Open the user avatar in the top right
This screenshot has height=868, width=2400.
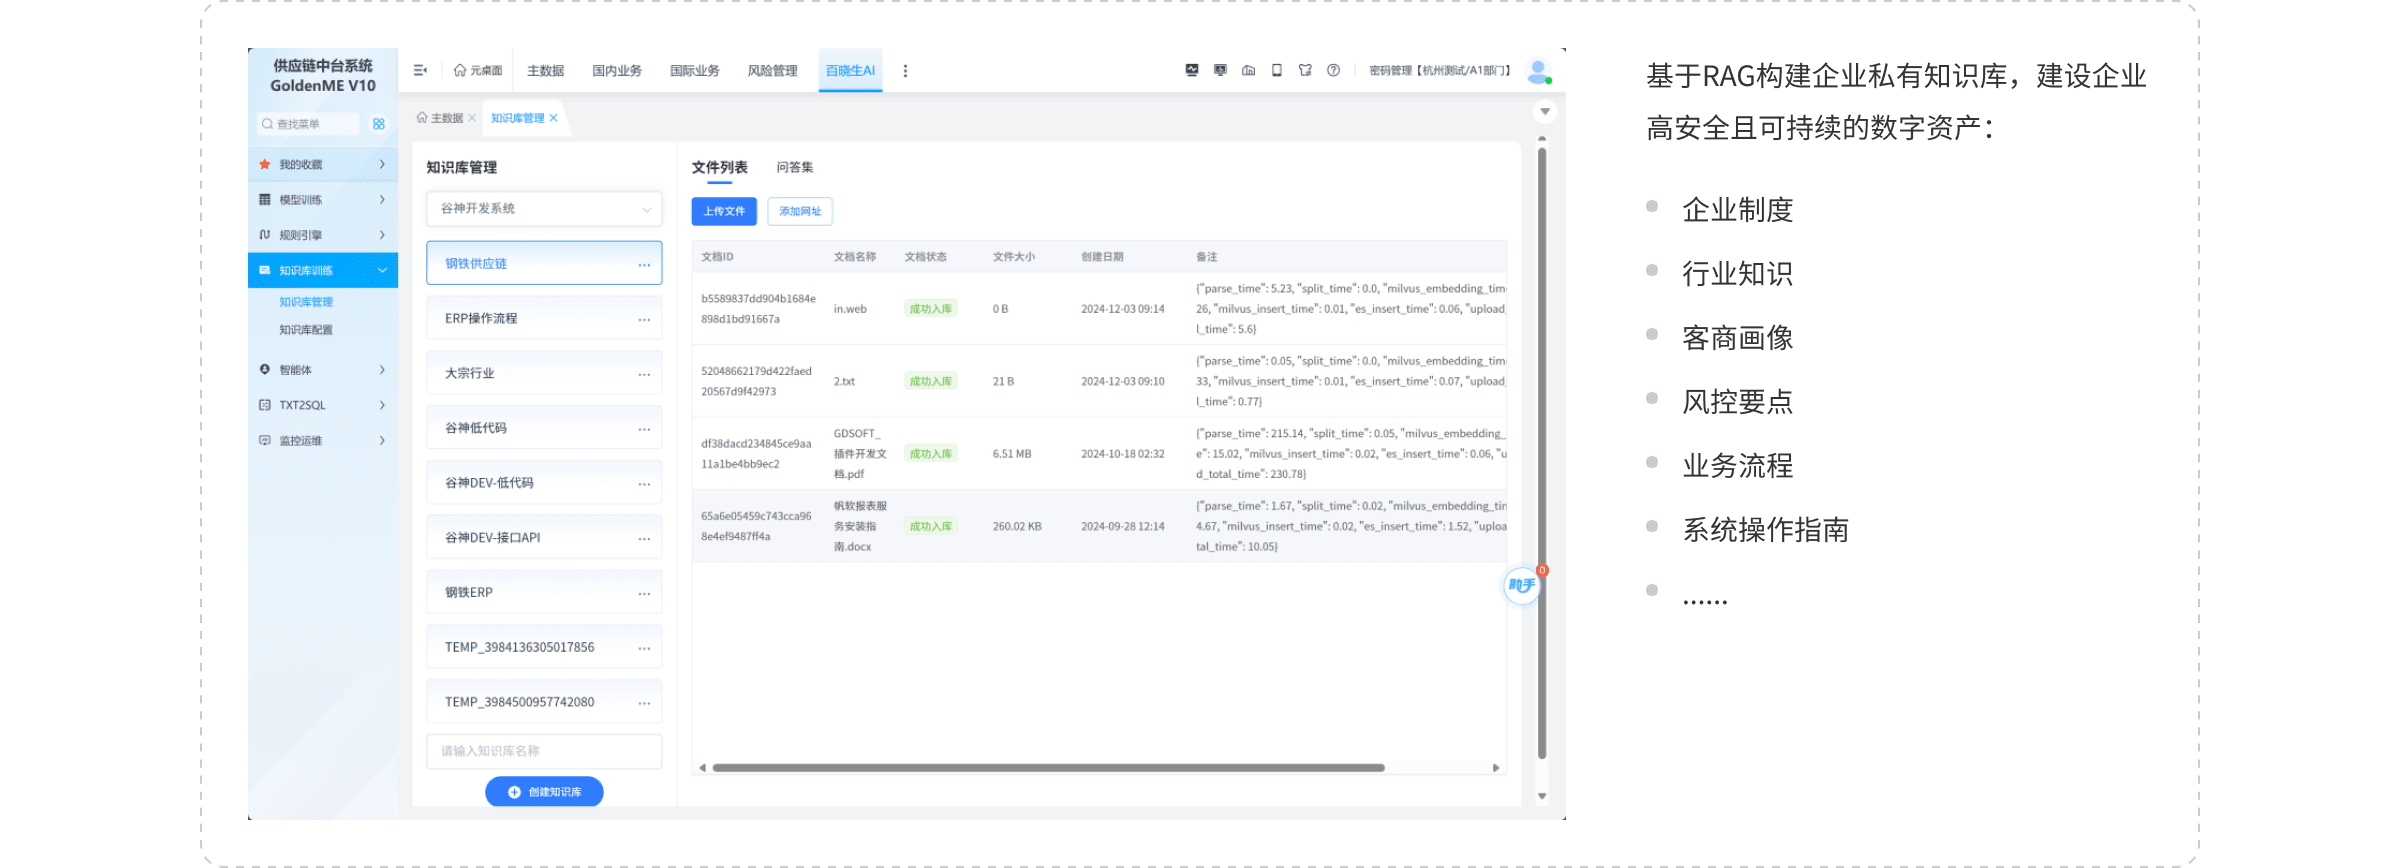pyautogui.click(x=1537, y=71)
